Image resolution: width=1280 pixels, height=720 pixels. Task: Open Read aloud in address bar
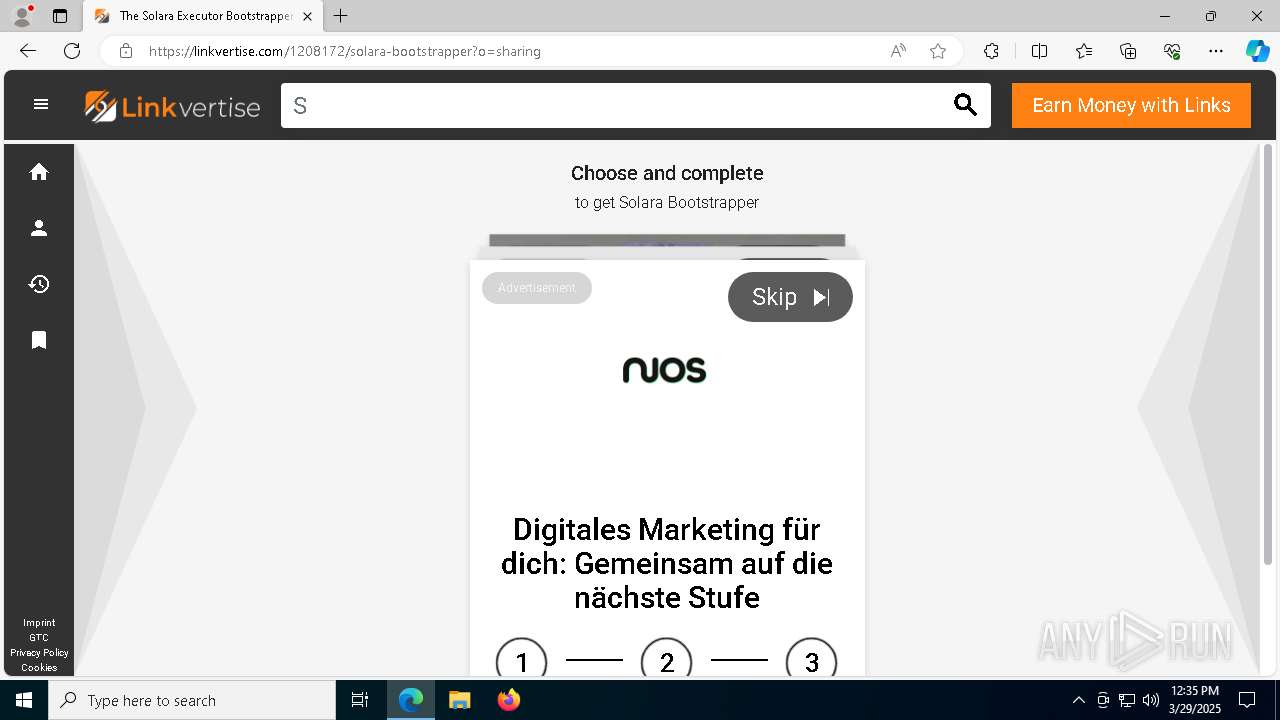898,51
